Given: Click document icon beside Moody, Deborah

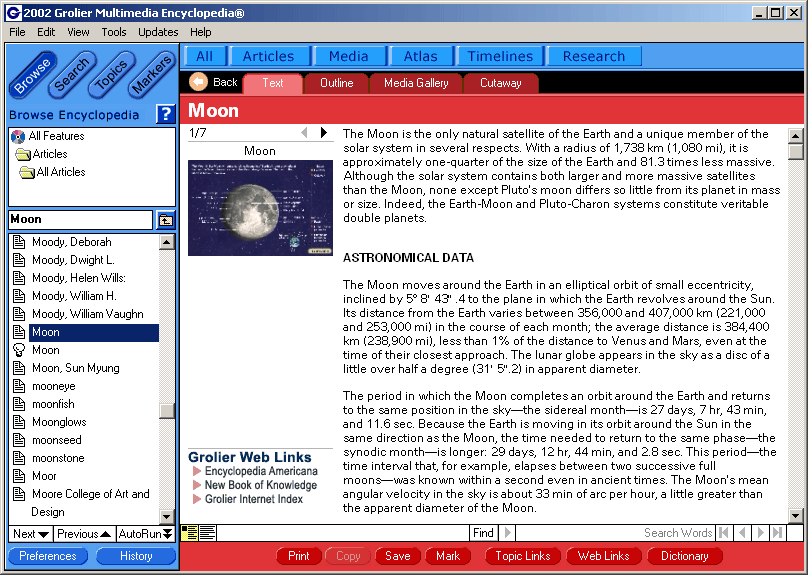Looking at the screenshot, I should pos(19,242).
